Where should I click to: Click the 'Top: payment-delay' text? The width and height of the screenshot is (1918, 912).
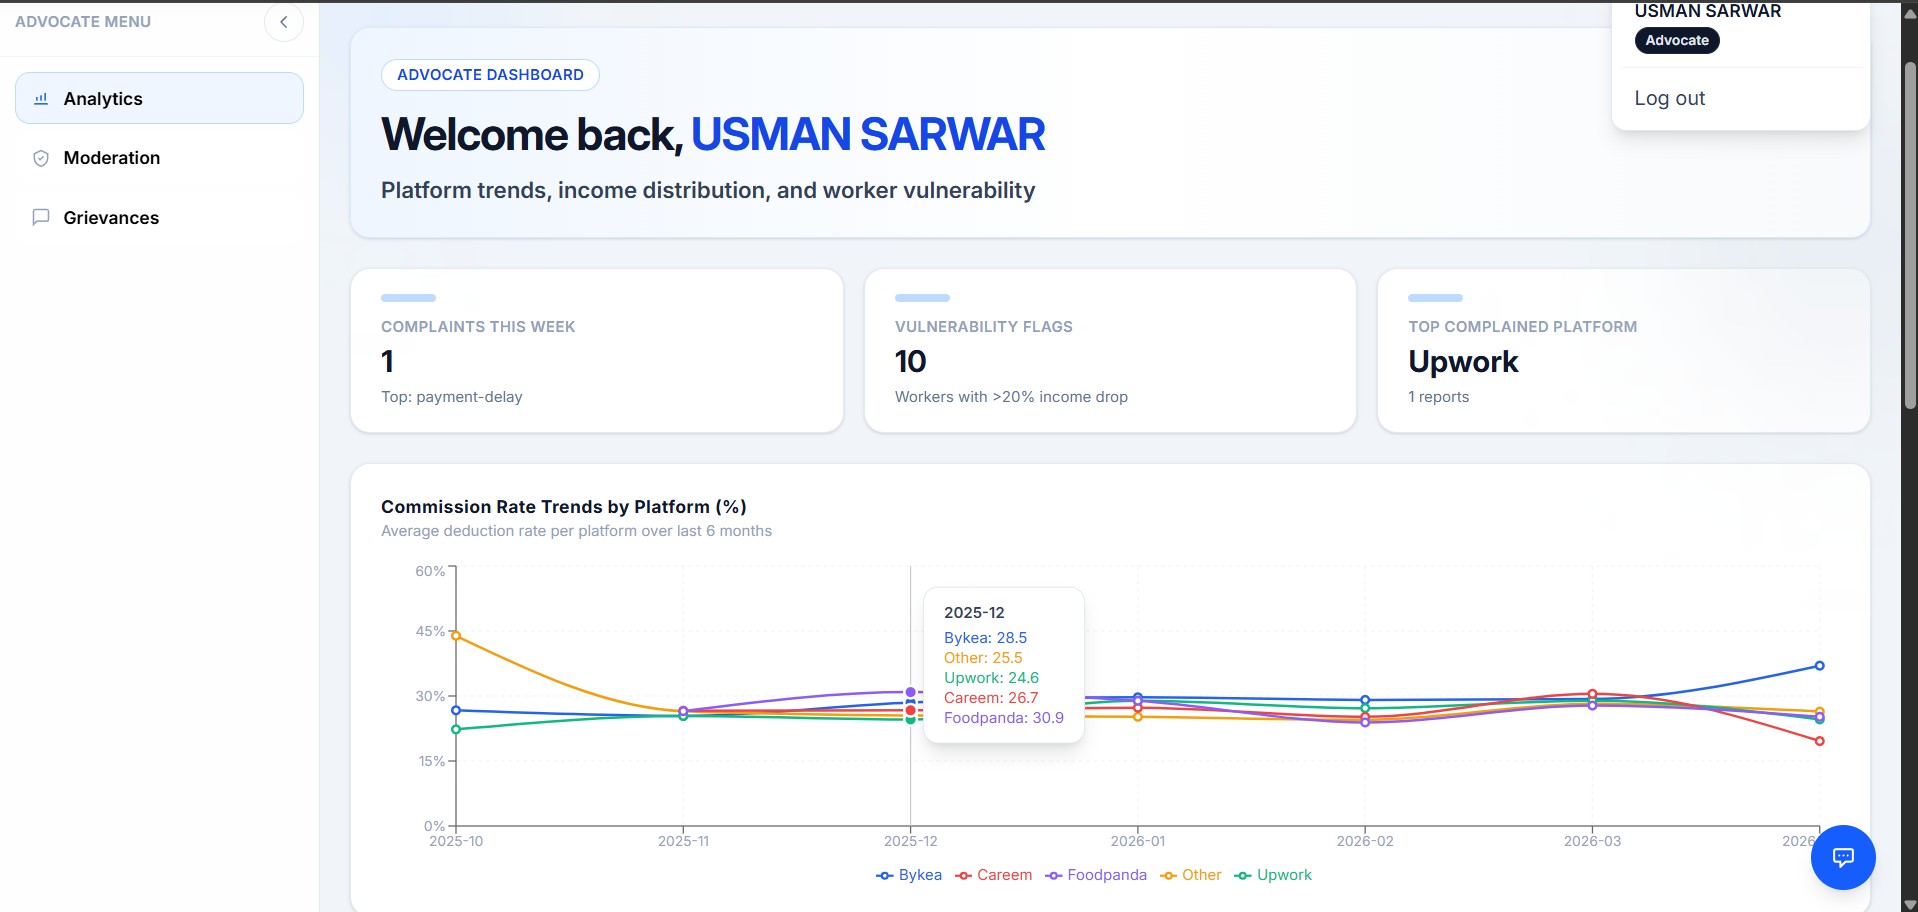[x=452, y=397]
